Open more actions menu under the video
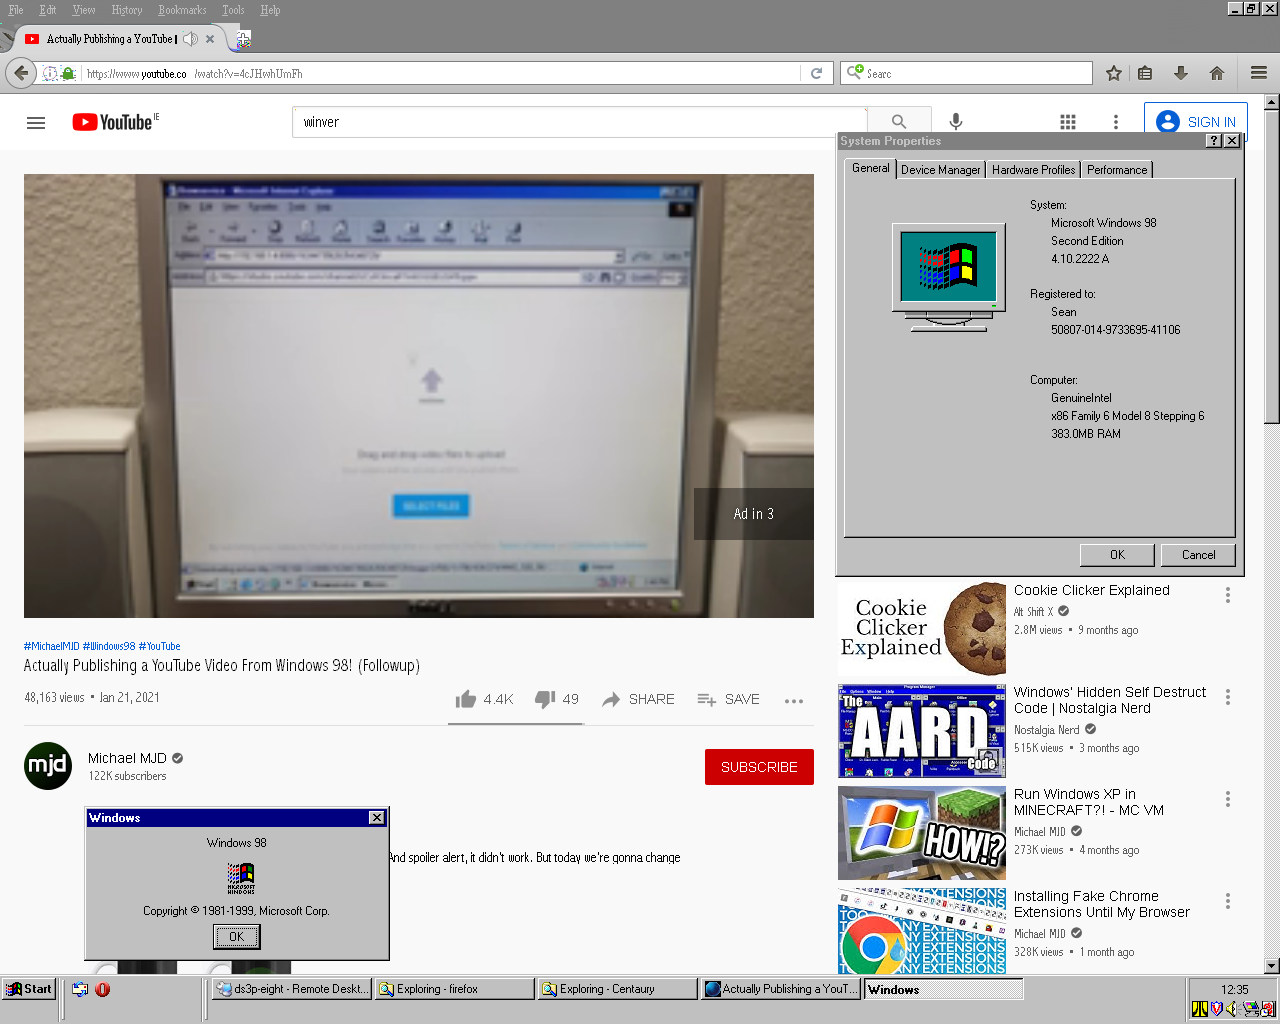This screenshot has height=1024, width=1280. 794,700
